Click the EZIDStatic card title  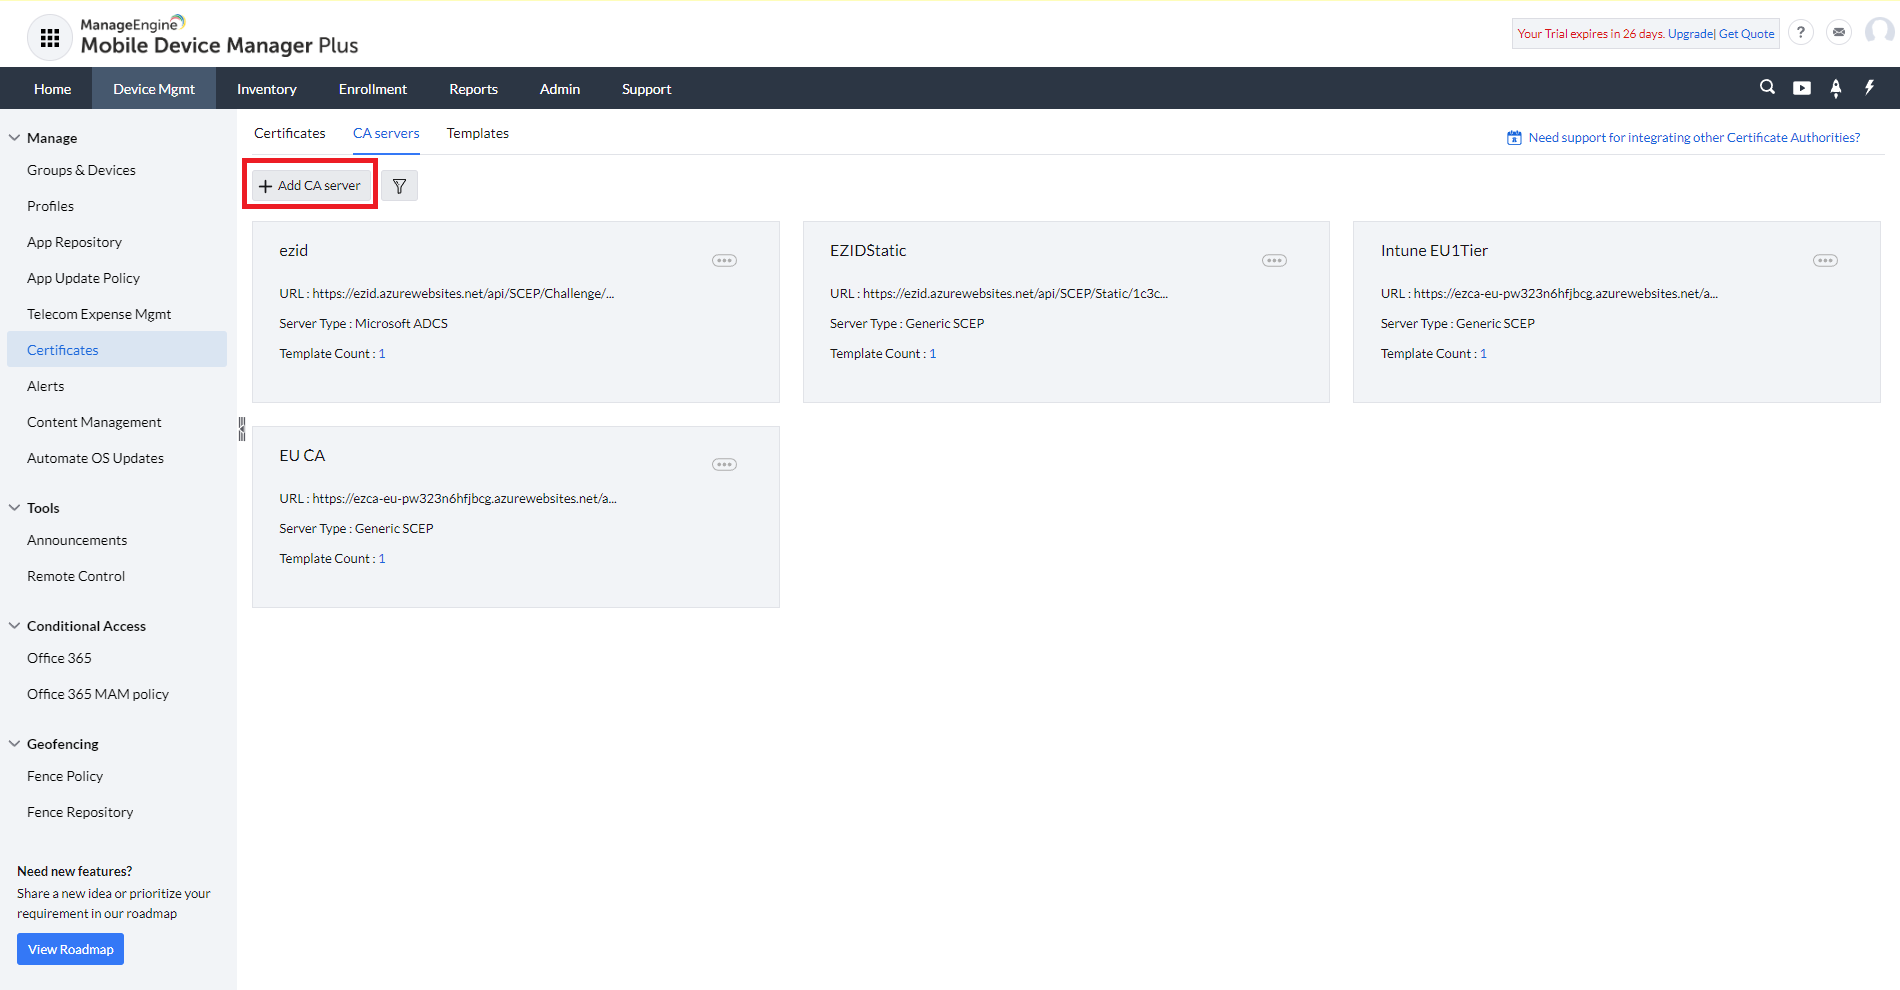[x=868, y=251]
